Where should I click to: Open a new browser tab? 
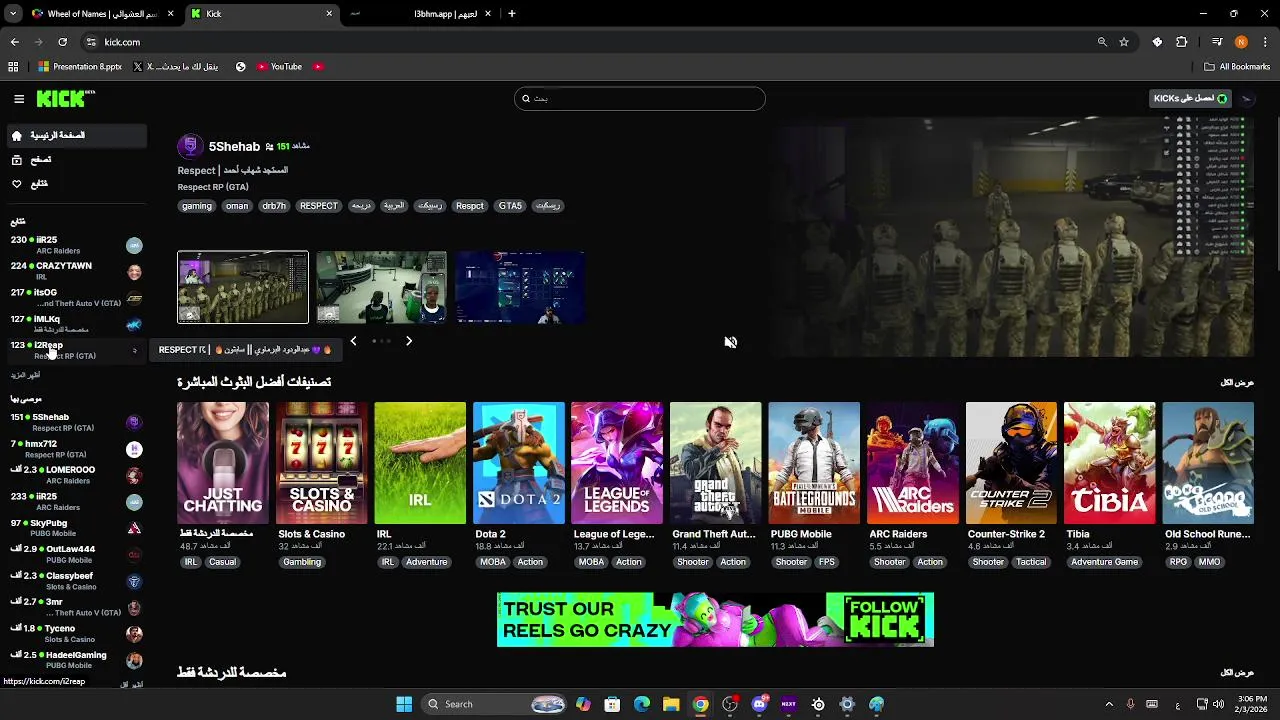[x=512, y=14]
